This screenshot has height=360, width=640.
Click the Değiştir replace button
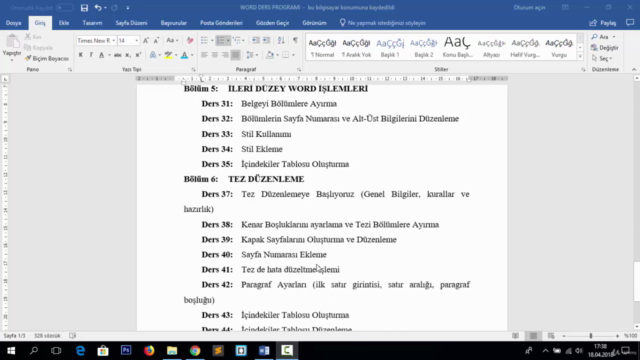tap(604, 48)
